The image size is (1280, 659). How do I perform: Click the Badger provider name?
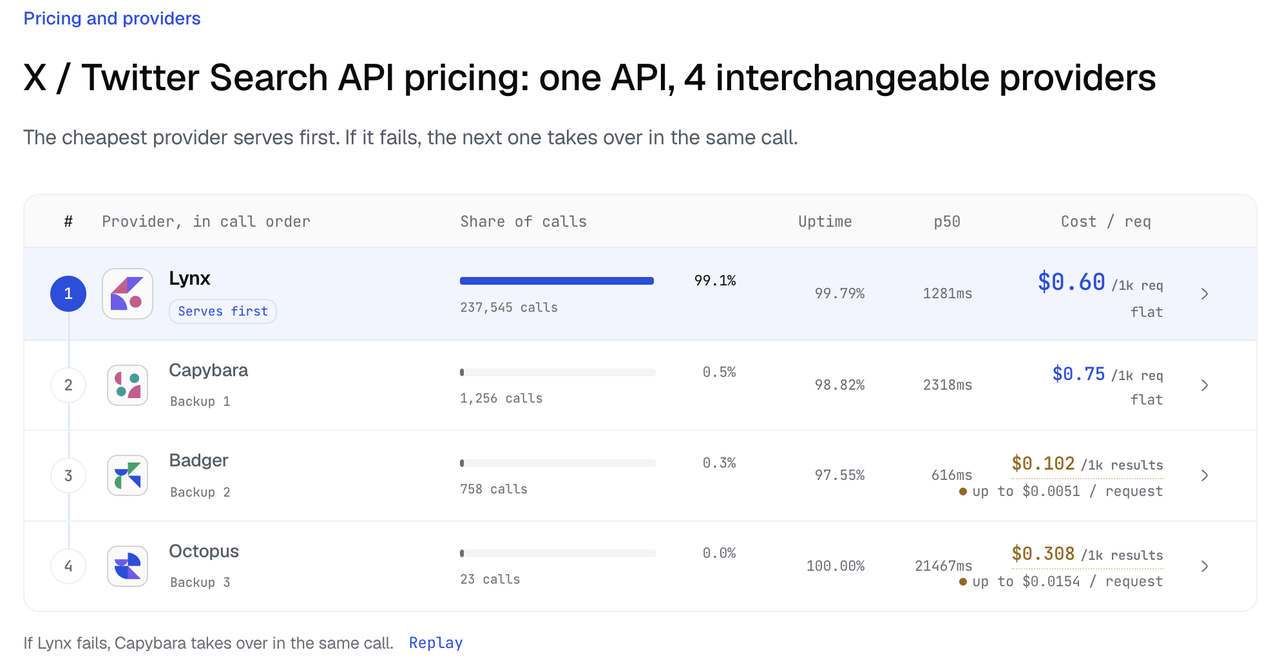tap(198, 460)
